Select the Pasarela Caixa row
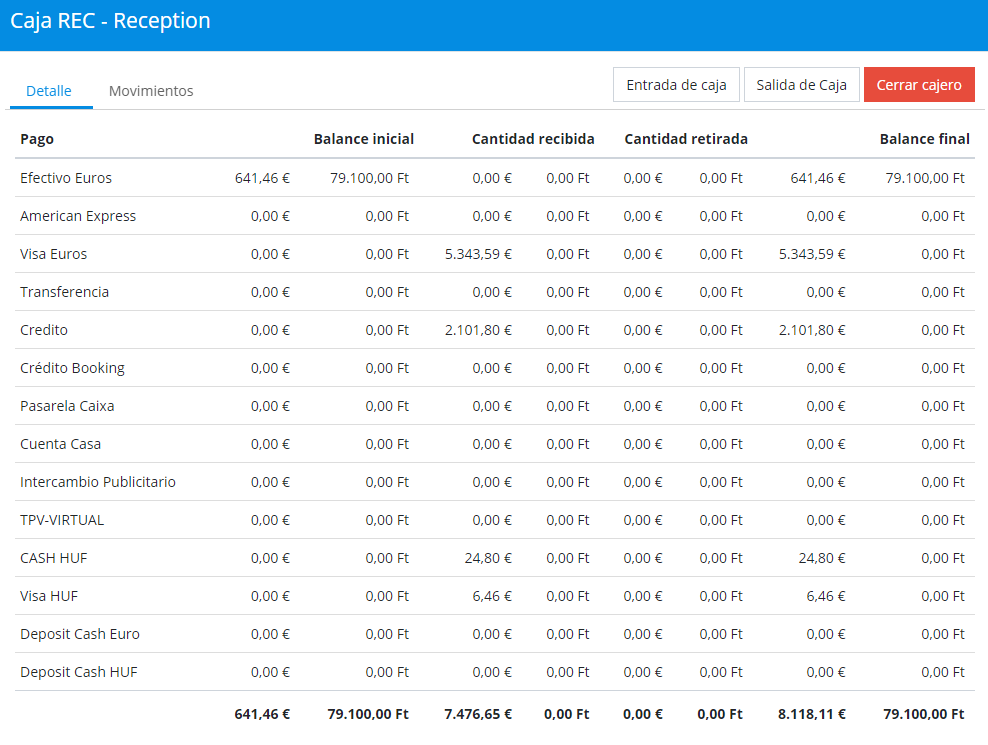The height and width of the screenshot is (745, 988). [67, 406]
